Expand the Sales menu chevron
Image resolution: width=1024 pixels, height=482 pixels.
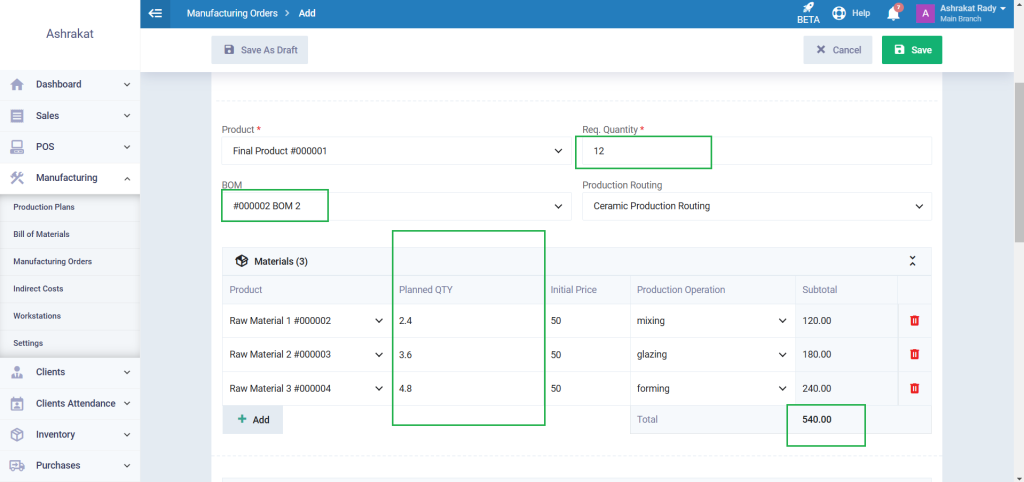click(x=127, y=116)
